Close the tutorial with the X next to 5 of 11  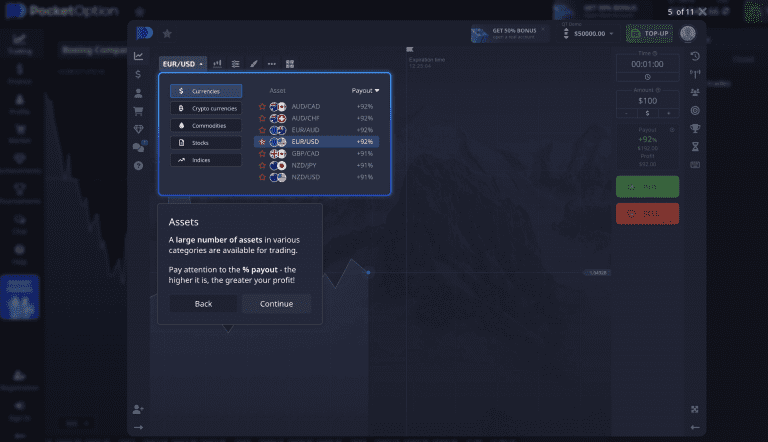click(702, 11)
